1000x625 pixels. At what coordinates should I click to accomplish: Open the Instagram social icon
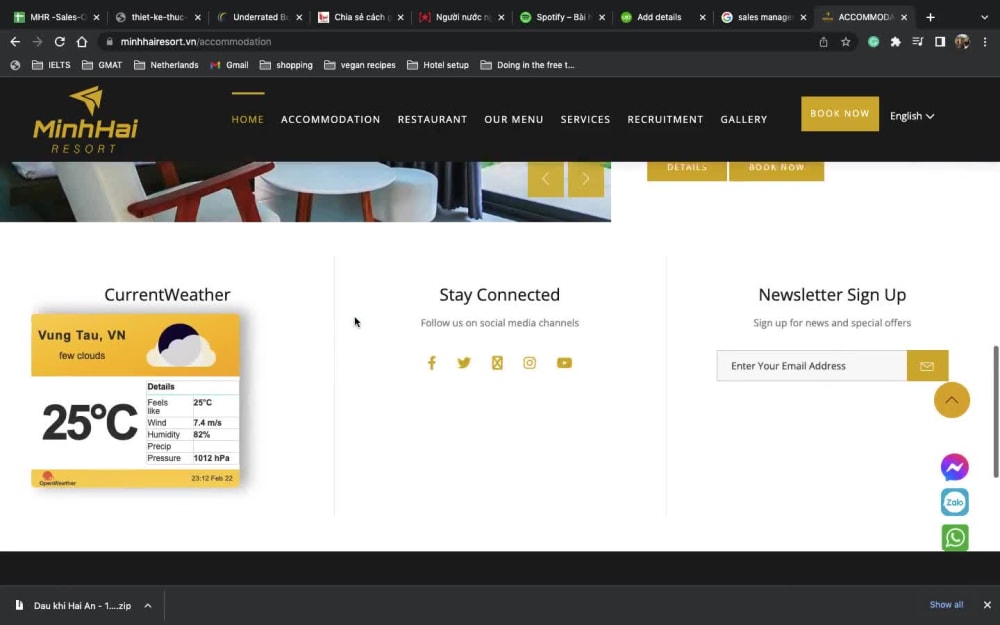point(529,363)
